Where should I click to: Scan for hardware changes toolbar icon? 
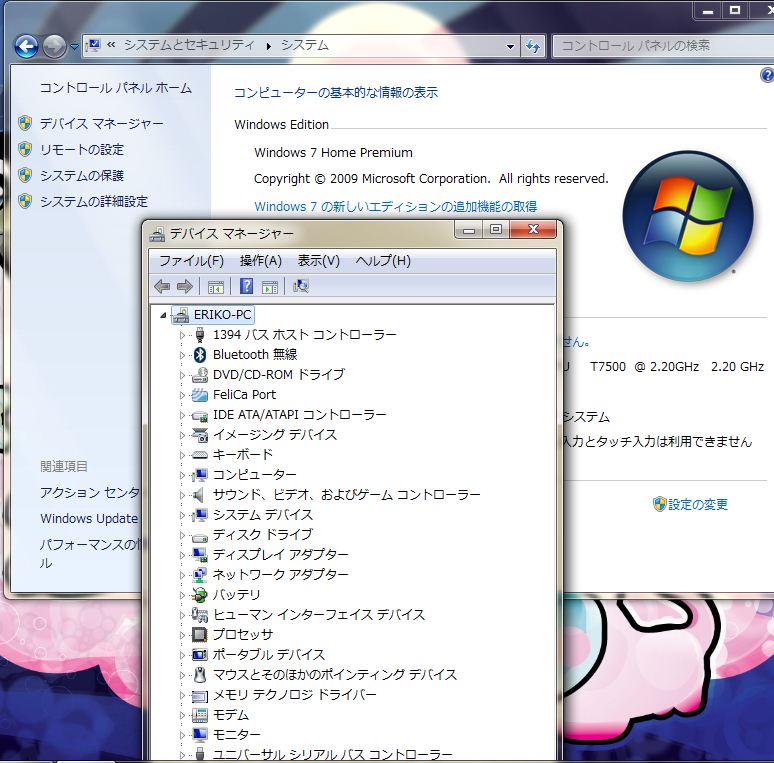click(x=301, y=286)
